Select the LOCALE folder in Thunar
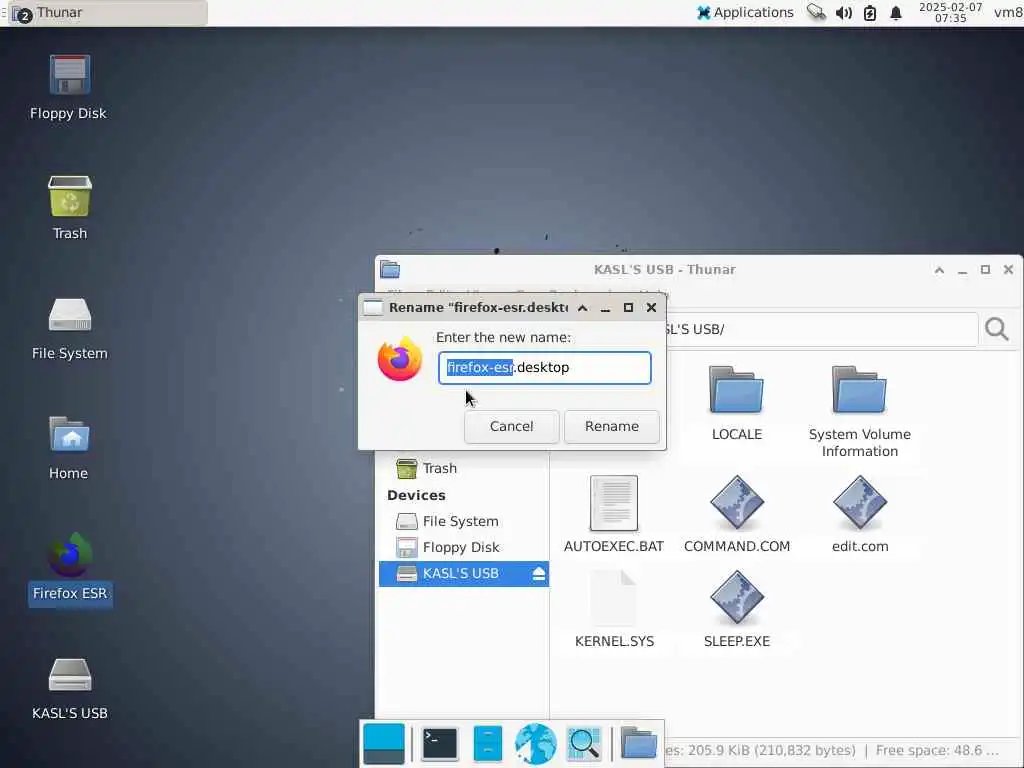This screenshot has width=1024, height=768. point(737,390)
